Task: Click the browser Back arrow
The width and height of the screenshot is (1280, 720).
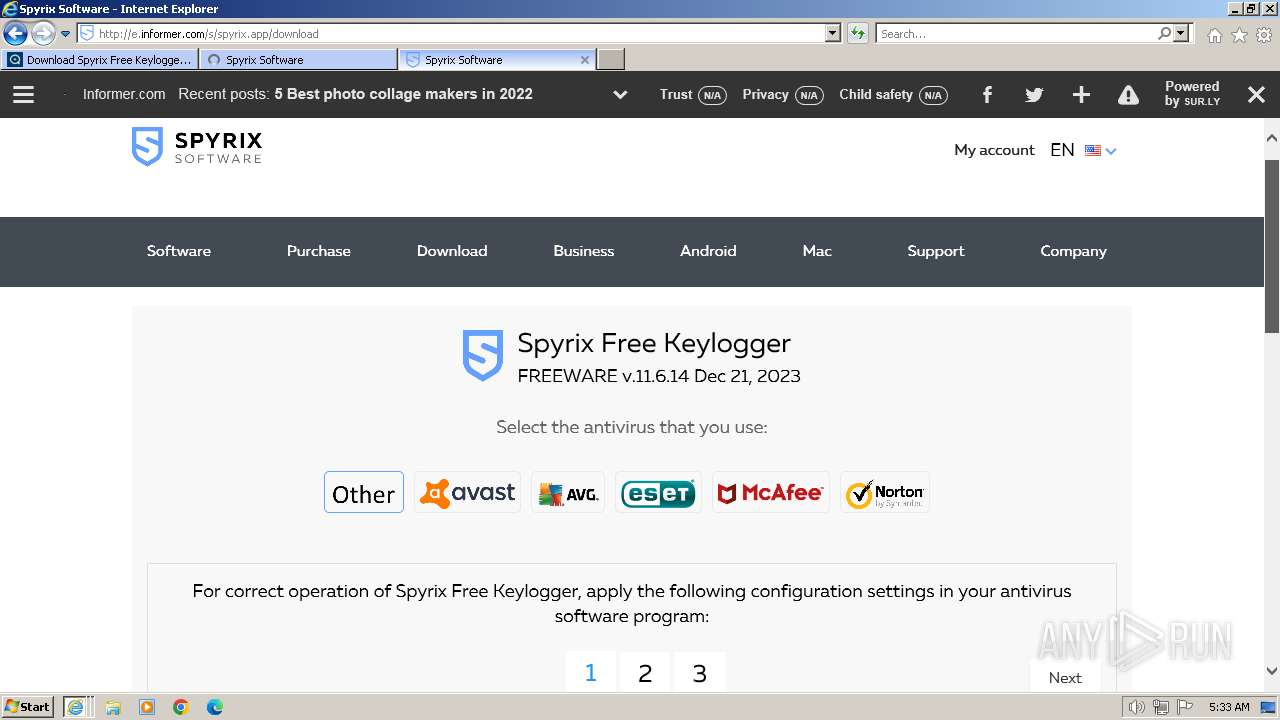Action: click(x=15, y=33)
